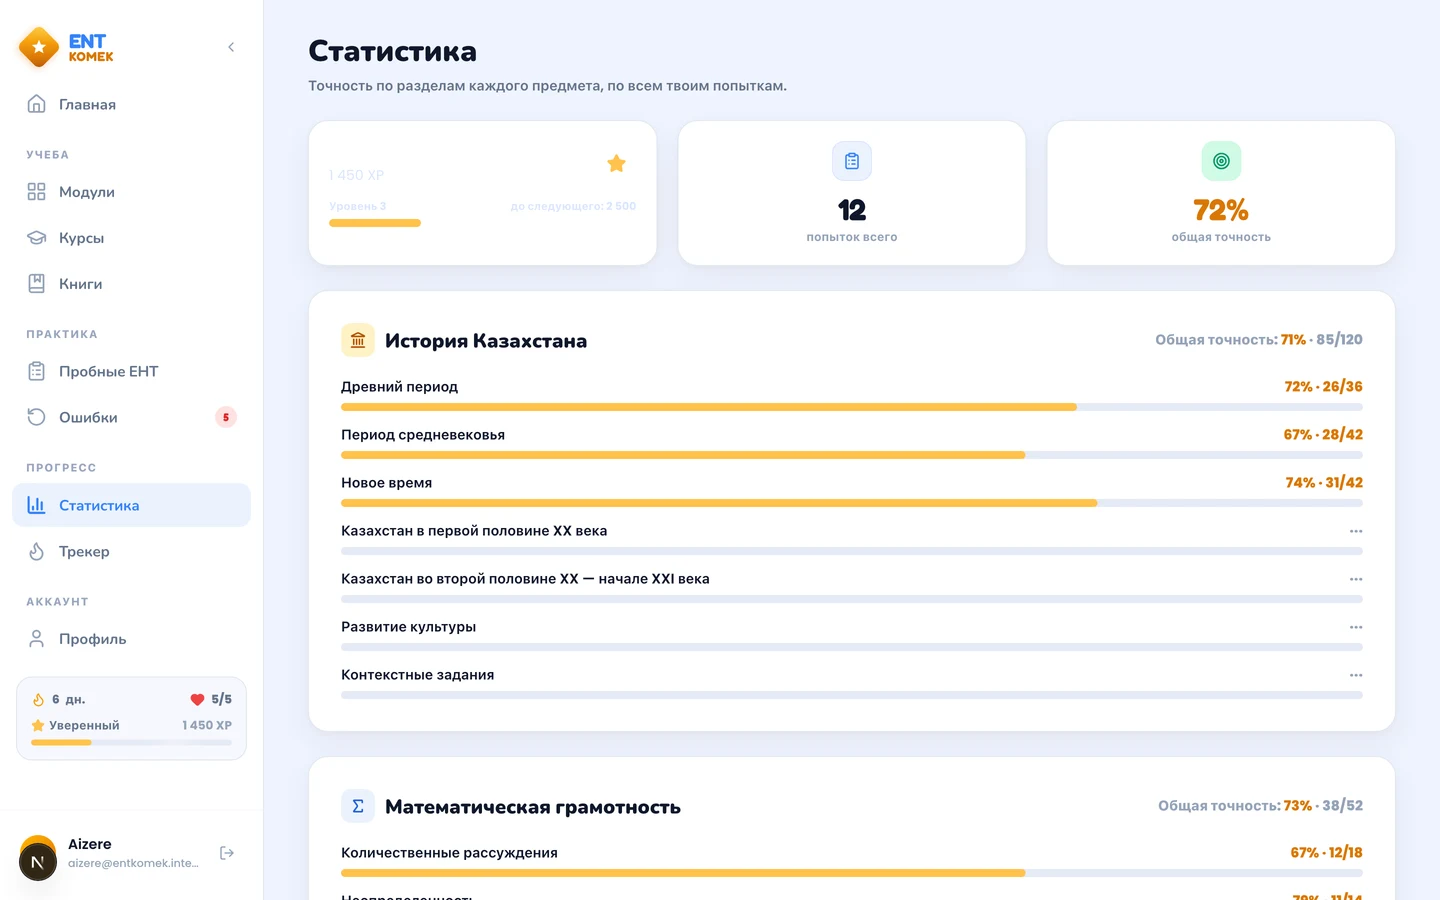Click the Общая точность 73% · 38/52 summary
Image resolution: width=1440 pixels, height=900 pixels.
[1260, 806]
